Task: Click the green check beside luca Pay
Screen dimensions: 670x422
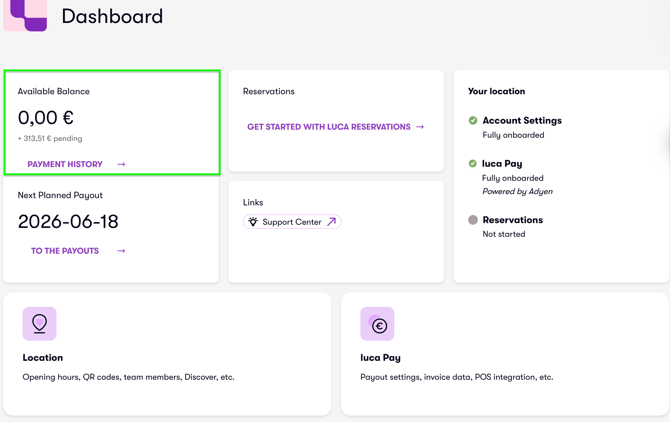Action: [472, 164]
